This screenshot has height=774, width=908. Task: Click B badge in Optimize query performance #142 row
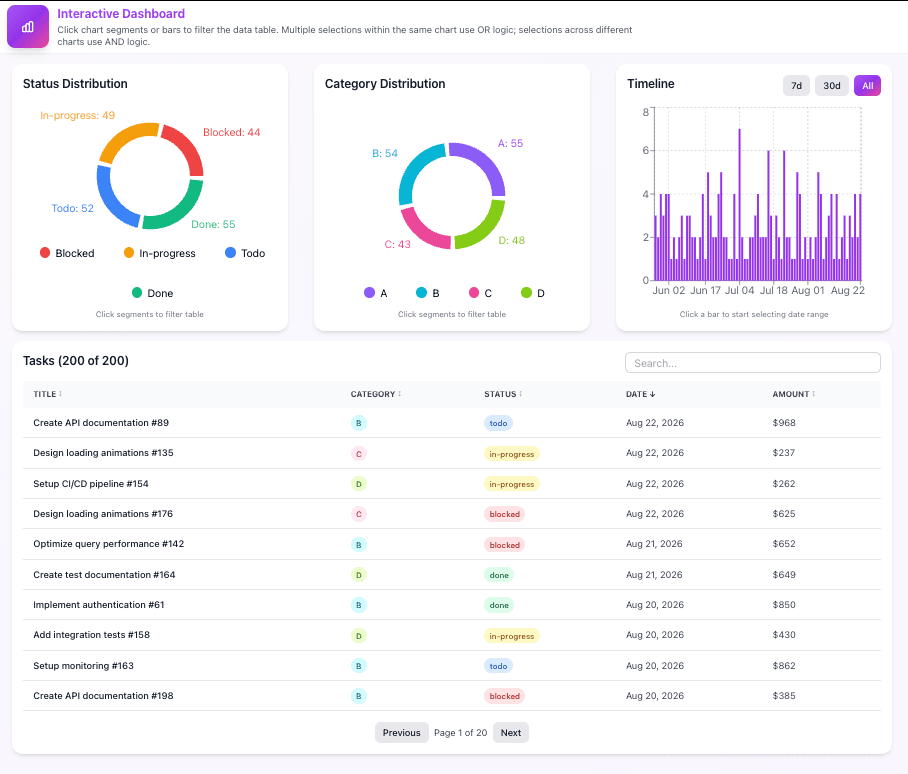(x=358, y=545)
